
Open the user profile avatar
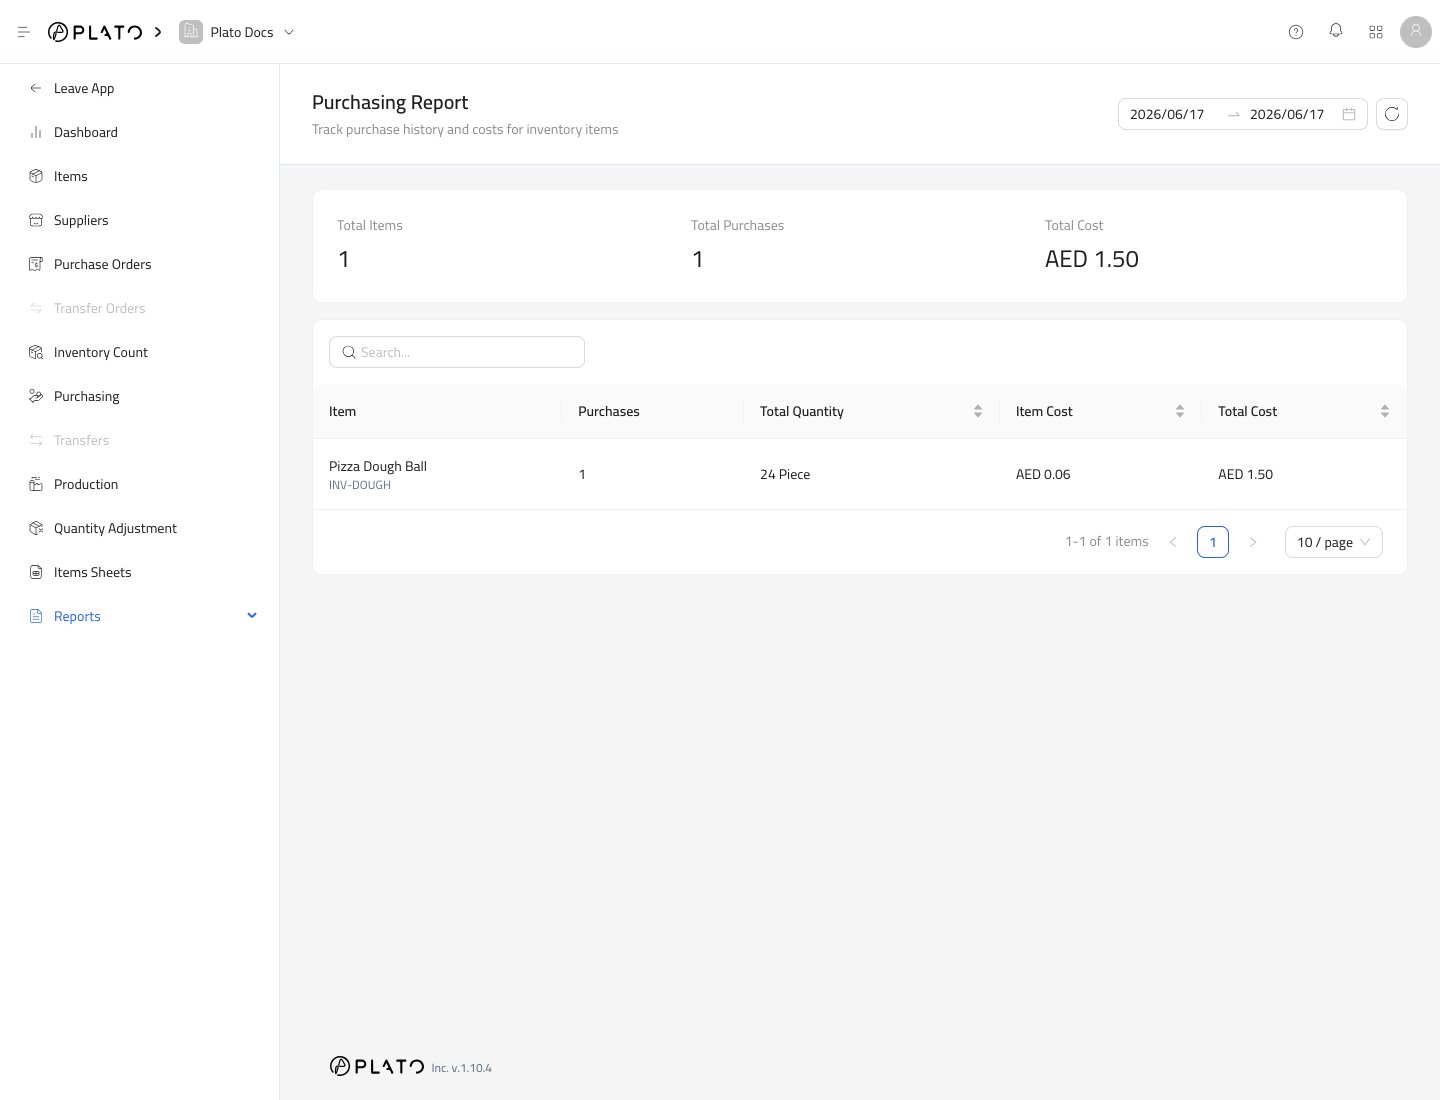(1416, 32)
